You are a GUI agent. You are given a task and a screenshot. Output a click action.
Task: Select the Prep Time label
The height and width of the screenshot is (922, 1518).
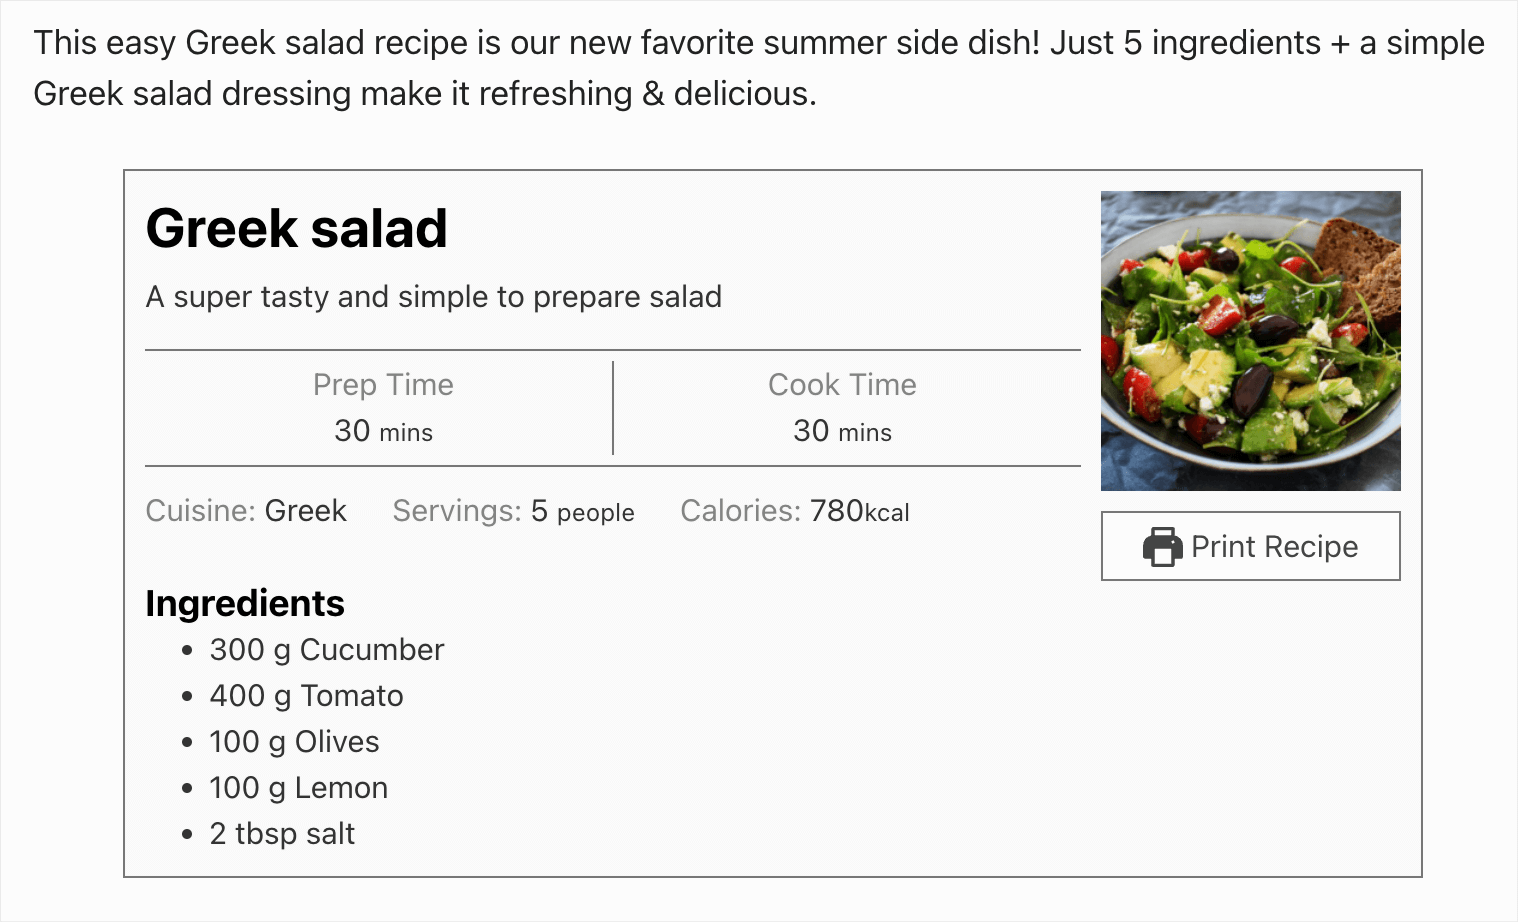pyautogui.click(x=383, y=384)
